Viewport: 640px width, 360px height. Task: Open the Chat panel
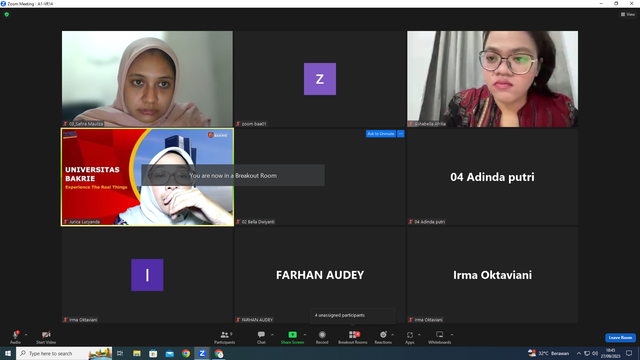click(261, 337)
